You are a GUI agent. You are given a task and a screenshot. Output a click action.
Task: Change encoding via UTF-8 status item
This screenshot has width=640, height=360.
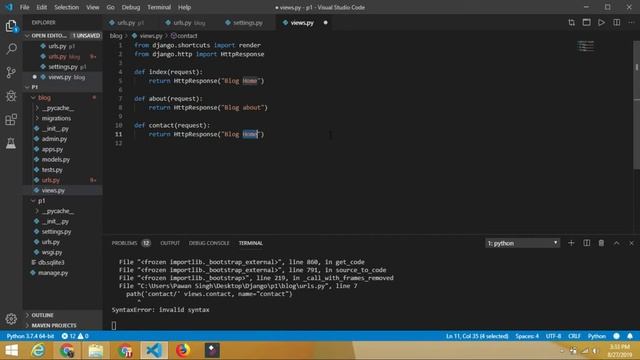coord(553,336)
